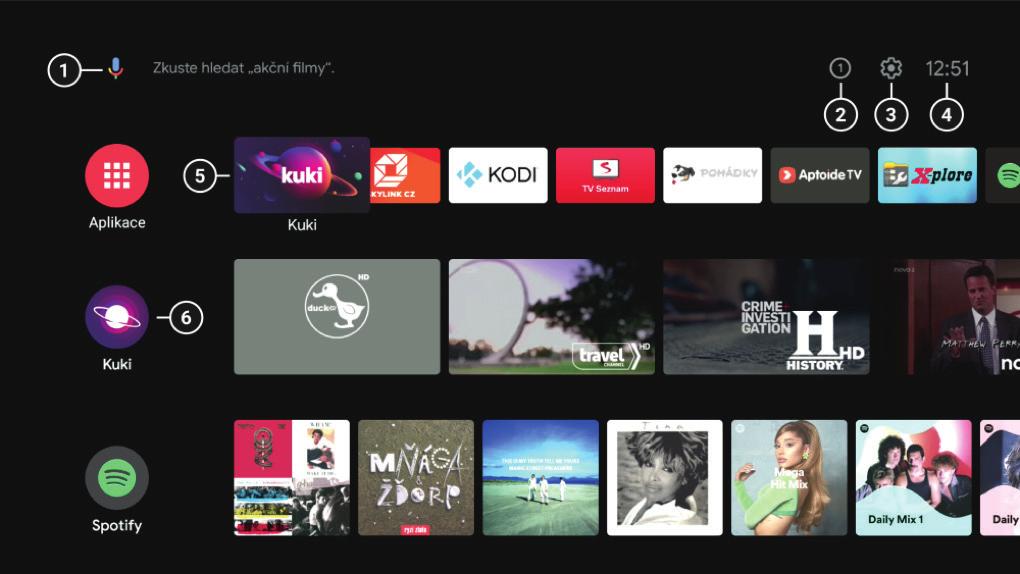Viewport: 1020px width, 574px height.
Task: Launch Aptoide TV app
Action: tap(820, 175)
